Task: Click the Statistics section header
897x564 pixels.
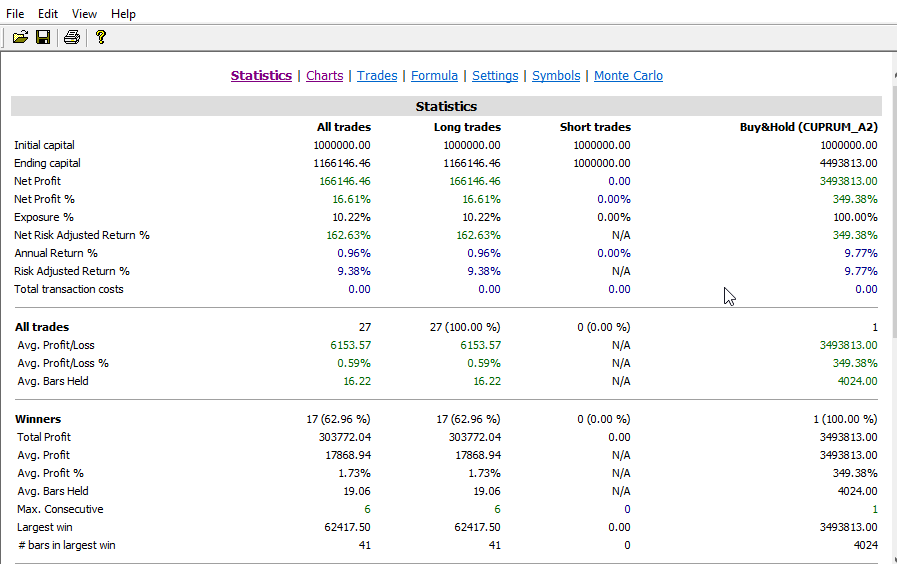Action: pos(446,106)
